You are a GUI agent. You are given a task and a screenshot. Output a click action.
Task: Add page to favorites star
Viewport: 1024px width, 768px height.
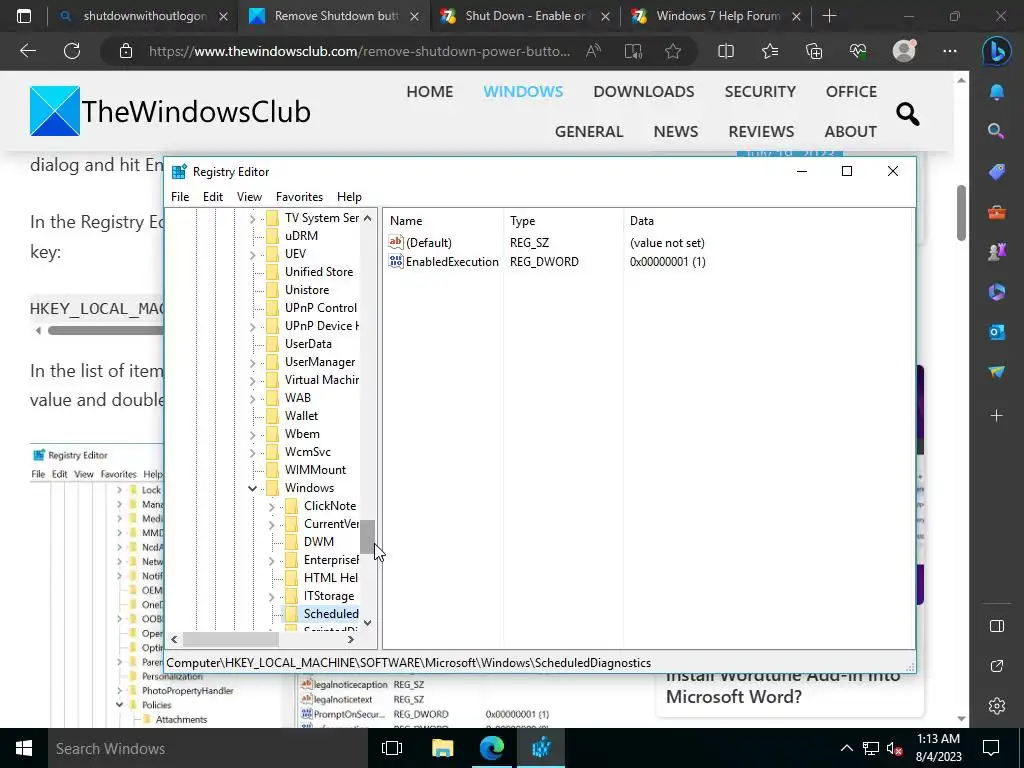coord(673,51)
